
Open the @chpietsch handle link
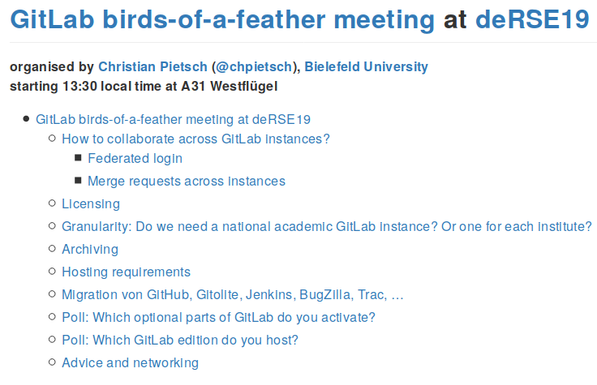[x=255, y=67]
